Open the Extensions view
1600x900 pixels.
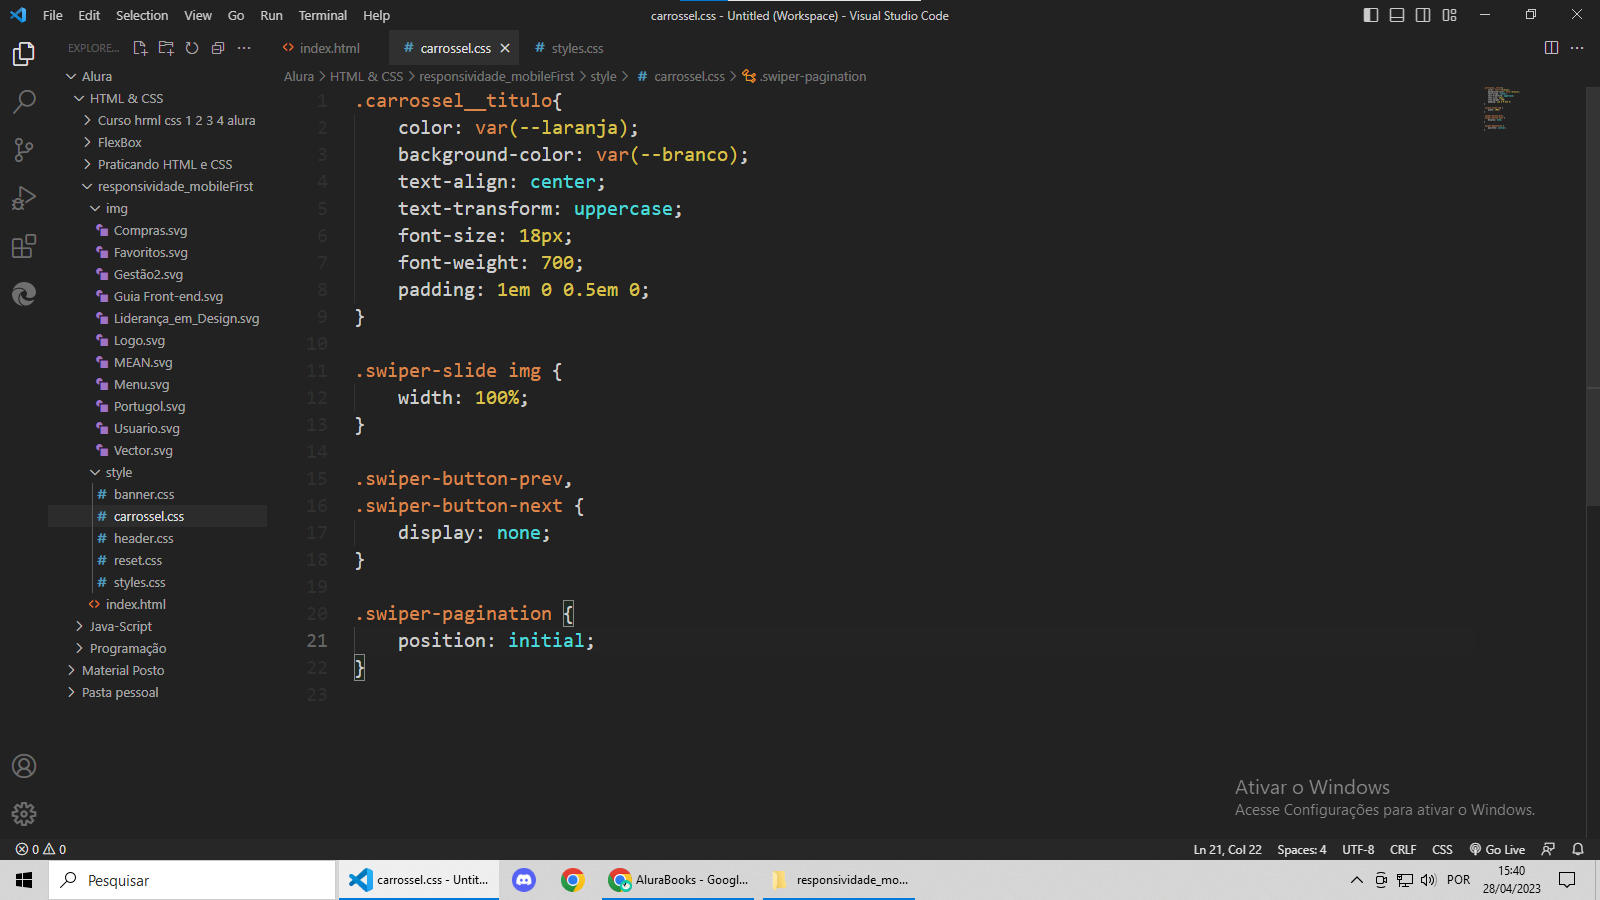[x=24, y=246]
